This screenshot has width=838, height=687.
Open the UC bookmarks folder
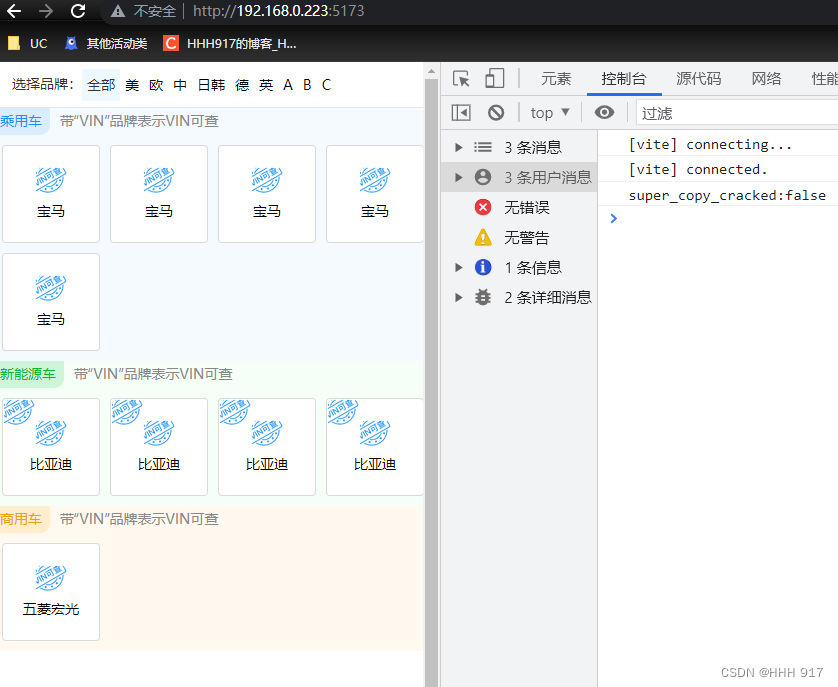click(x=28, y=43)
